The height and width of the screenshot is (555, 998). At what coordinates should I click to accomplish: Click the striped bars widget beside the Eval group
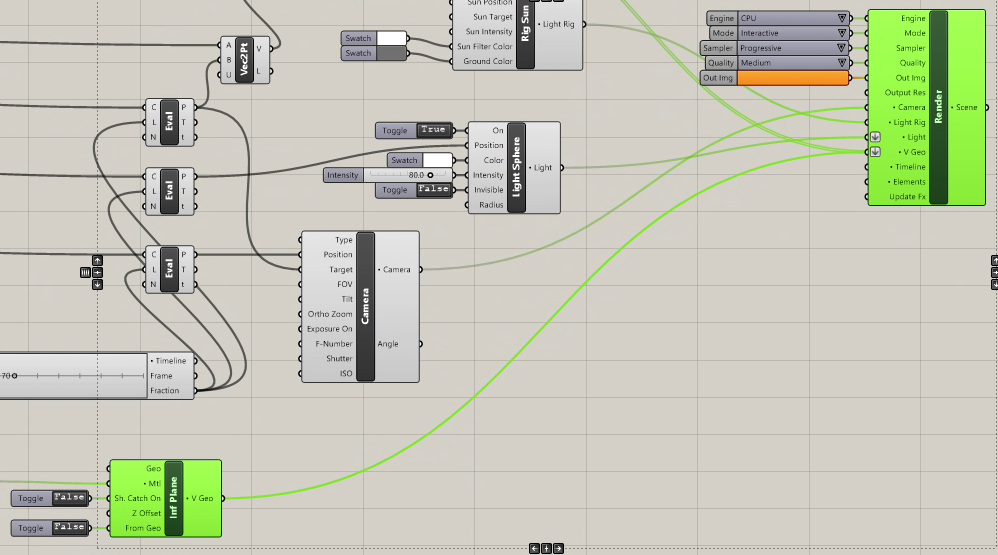(x=85, y=272)
